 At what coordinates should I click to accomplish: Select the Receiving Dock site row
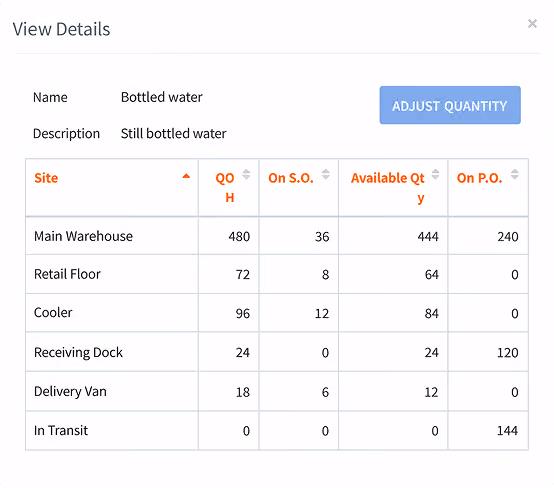pyautogui.click(x=277, y=352)
